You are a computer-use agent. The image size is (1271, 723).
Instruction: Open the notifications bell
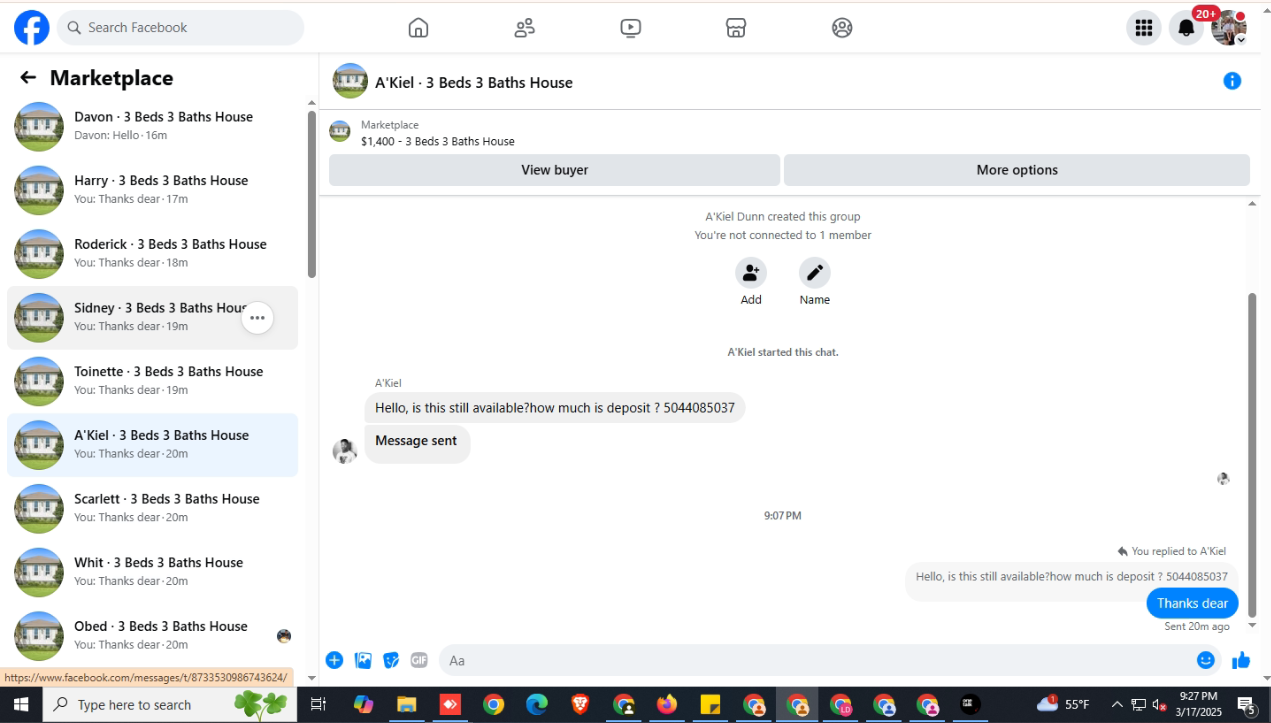[x=1186, y=28]
